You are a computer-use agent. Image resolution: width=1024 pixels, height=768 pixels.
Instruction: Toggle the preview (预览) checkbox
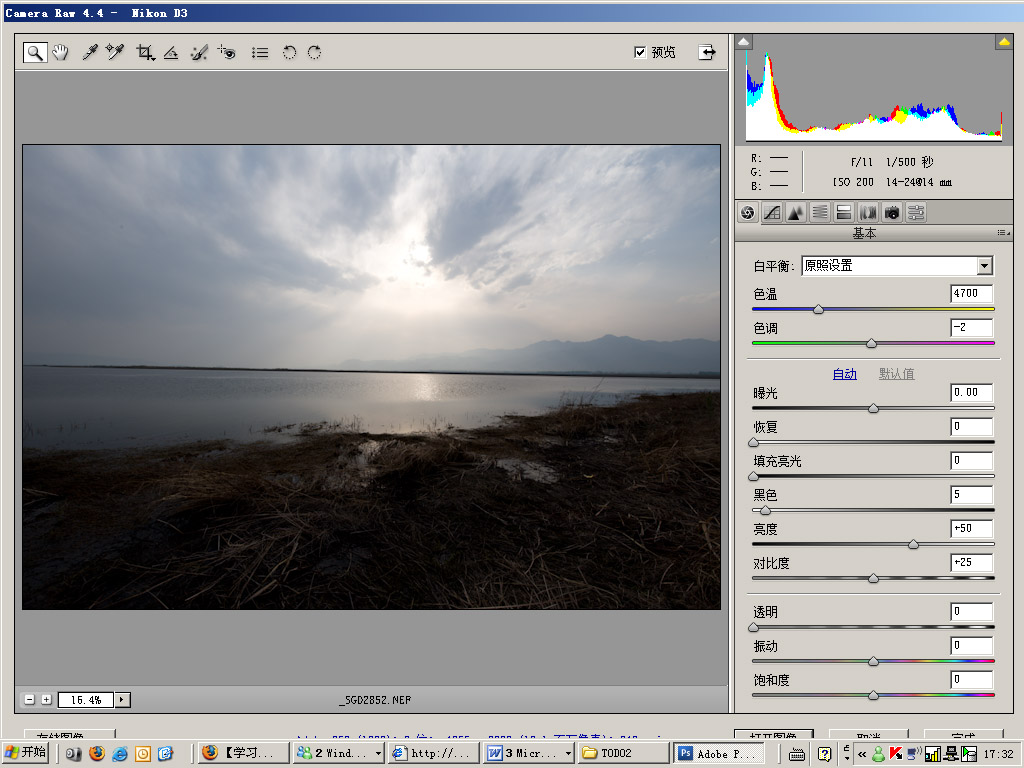[640, 52]
